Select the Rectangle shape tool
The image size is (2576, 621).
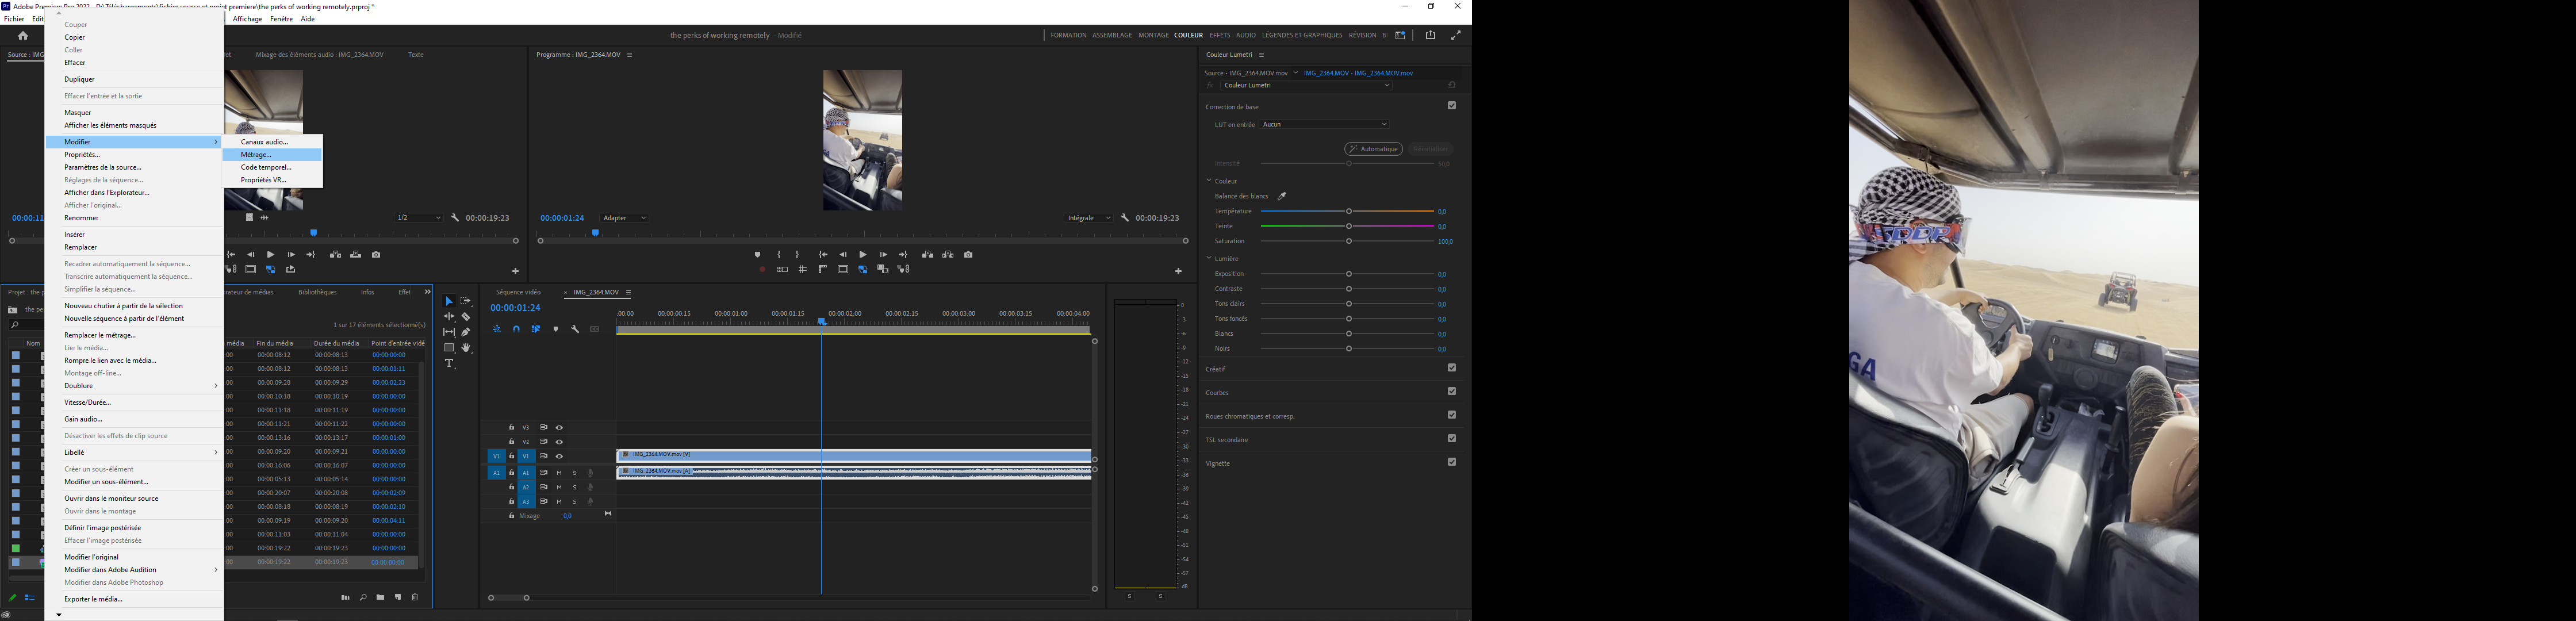[x=449, y=348]
